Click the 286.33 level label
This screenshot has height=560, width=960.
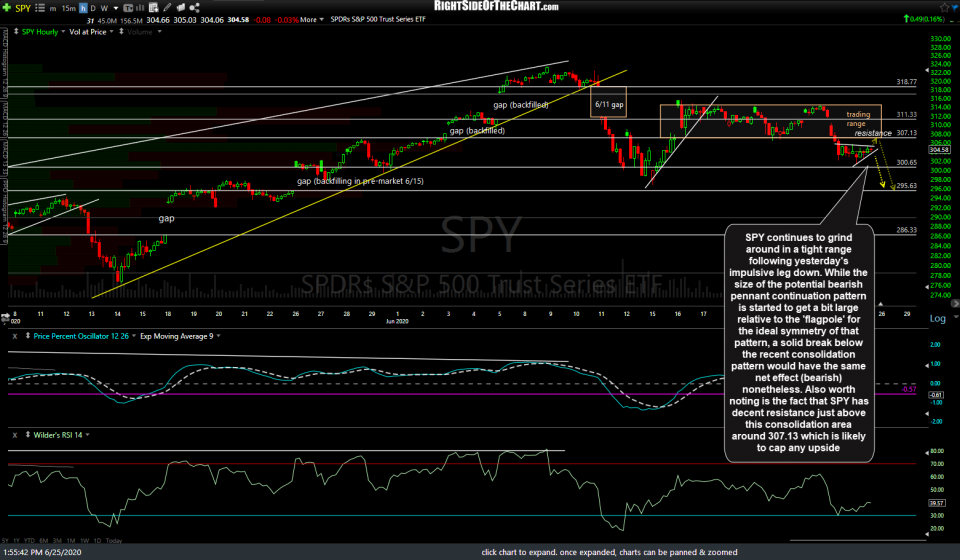[x=906, y=230]
